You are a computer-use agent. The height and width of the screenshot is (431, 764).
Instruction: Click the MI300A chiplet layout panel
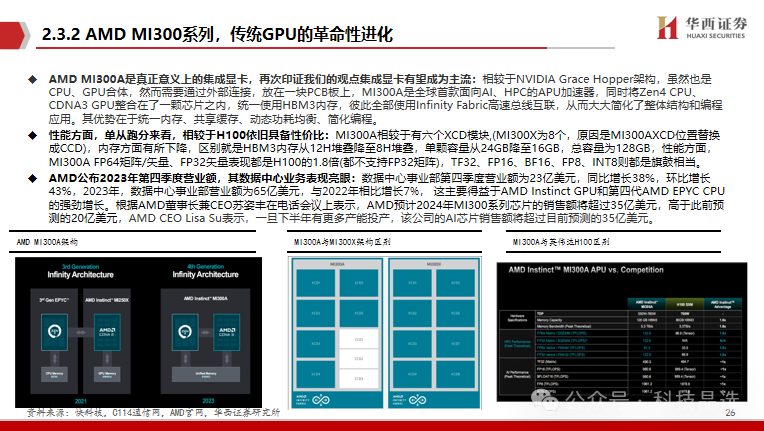pos(337,334)
